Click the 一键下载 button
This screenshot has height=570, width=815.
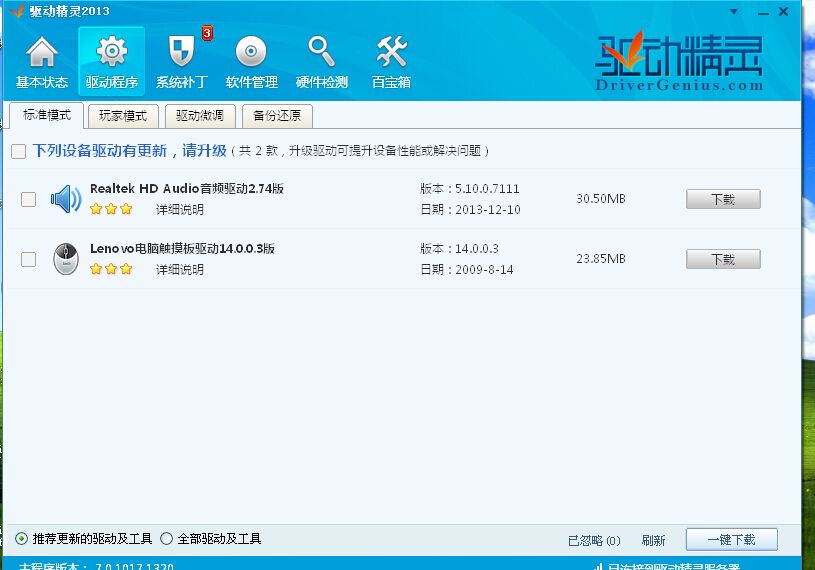click(x=731, y=539)
